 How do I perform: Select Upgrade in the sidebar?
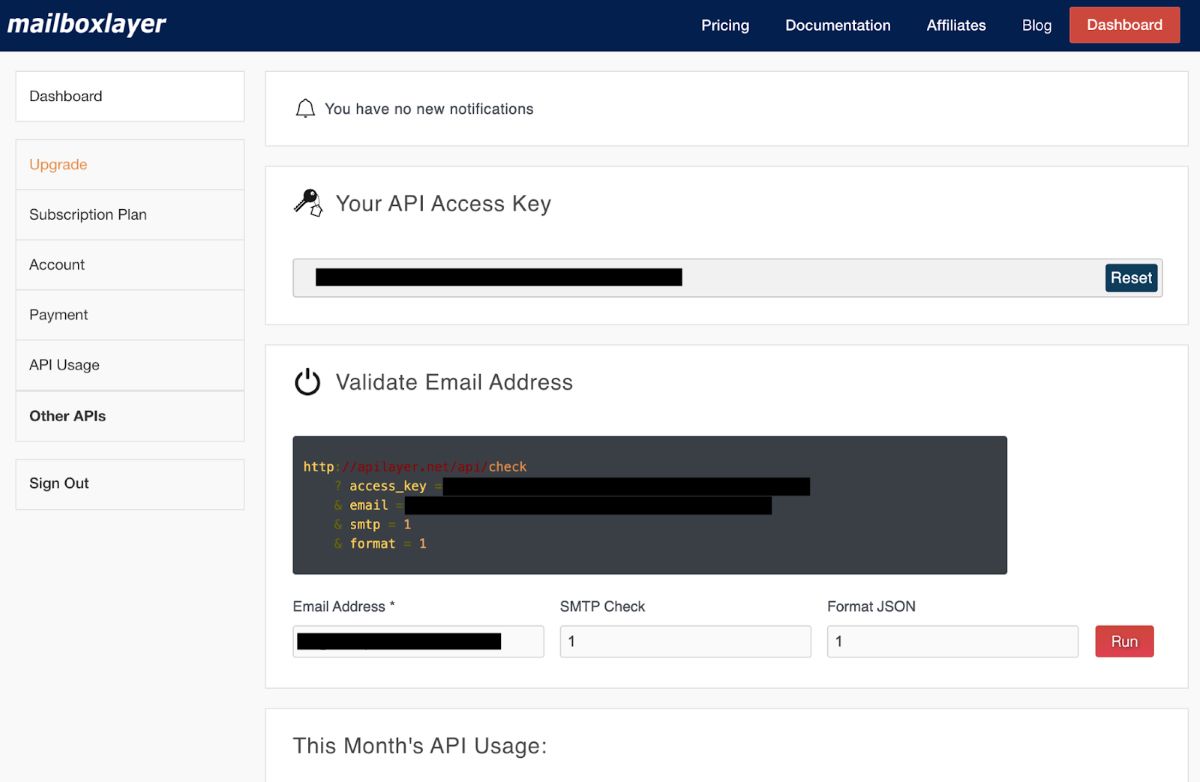tap(57, 164)
